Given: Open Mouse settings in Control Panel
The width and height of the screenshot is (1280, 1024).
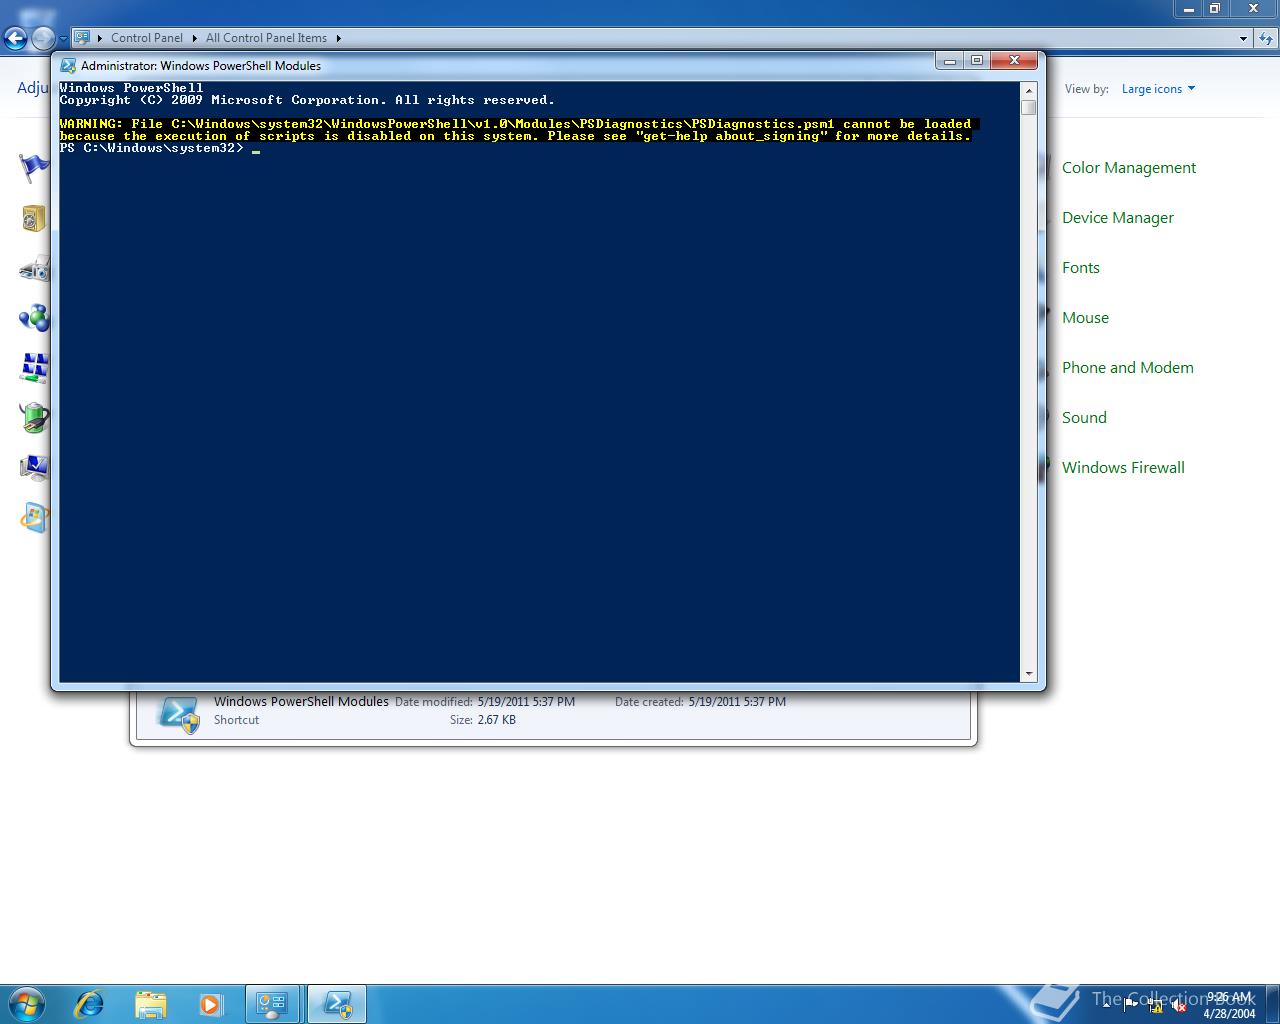Looking at the screenshot, I should pos(1085,318).
